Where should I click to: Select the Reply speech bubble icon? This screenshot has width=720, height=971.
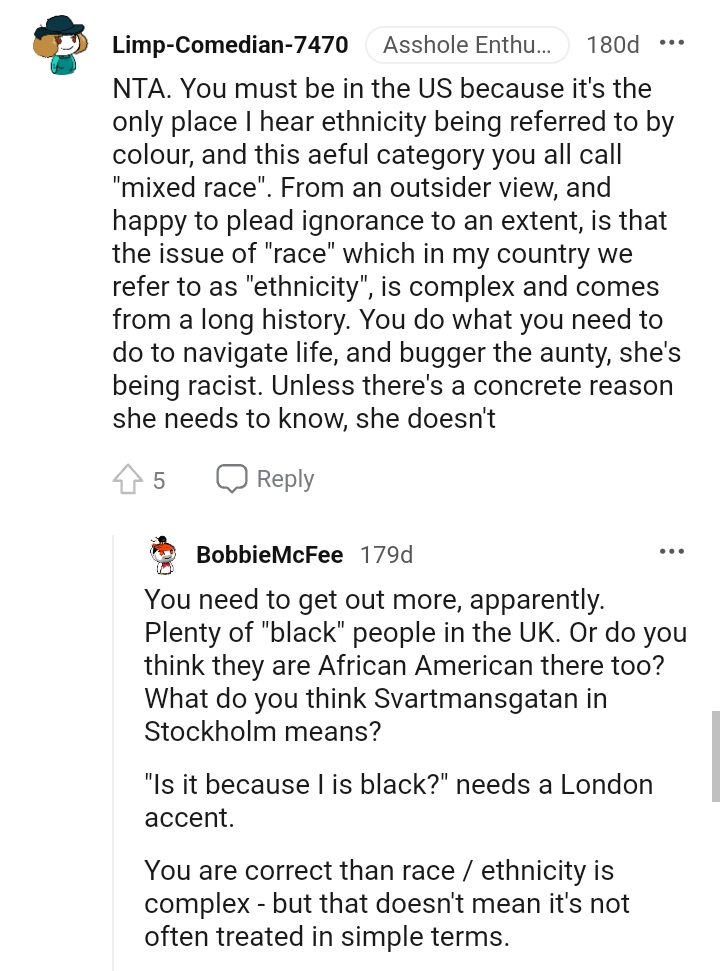pyautogui.click(x=232, y=479)
